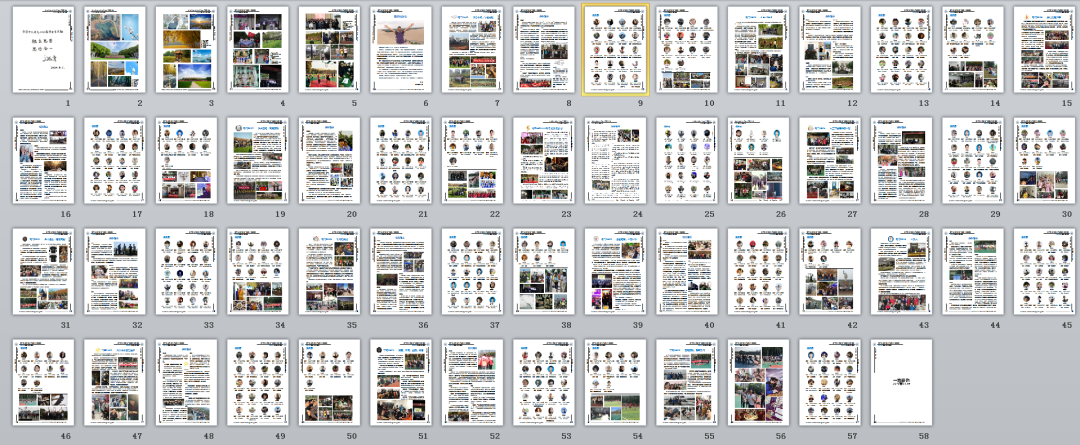Select slide 43 thumbnail
Viewport: 1080px width, 445px height.
pyautogui.click(x=902, y=271)
